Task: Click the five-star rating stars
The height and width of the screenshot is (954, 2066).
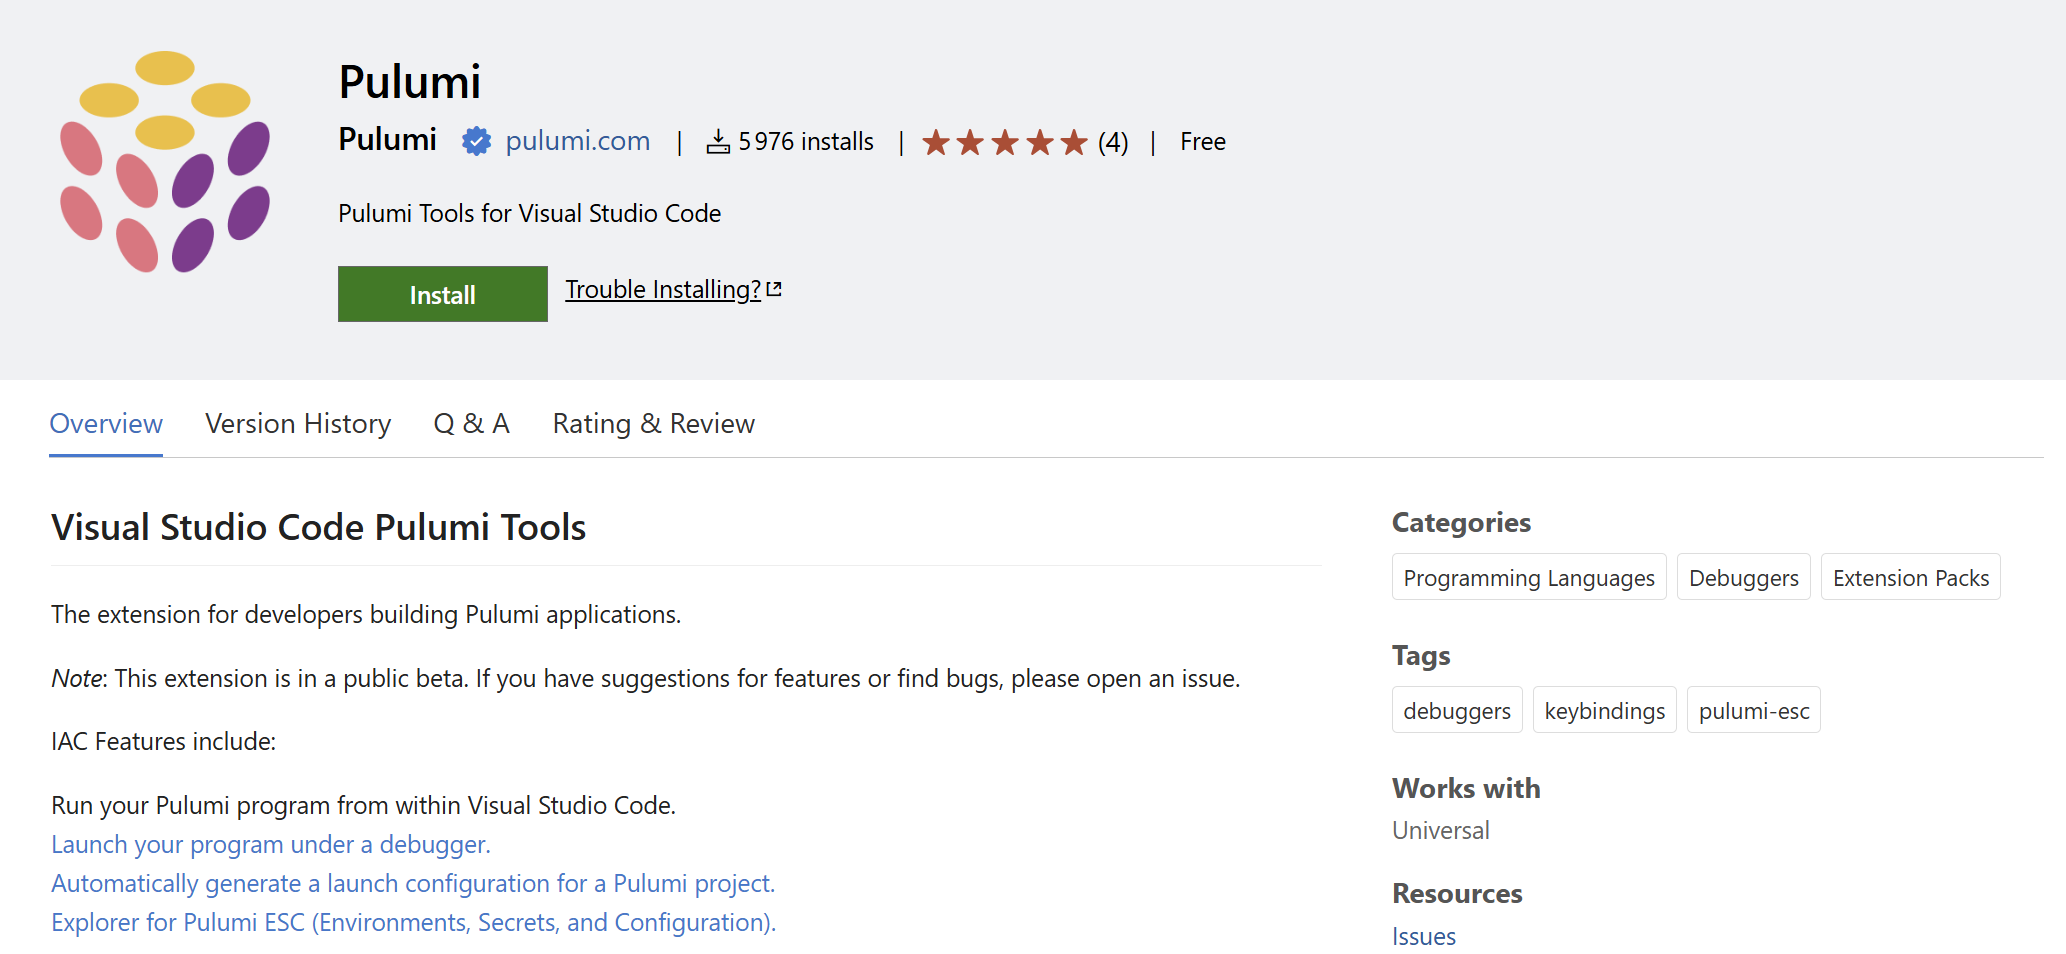Action: click(x=1004, y=142)
